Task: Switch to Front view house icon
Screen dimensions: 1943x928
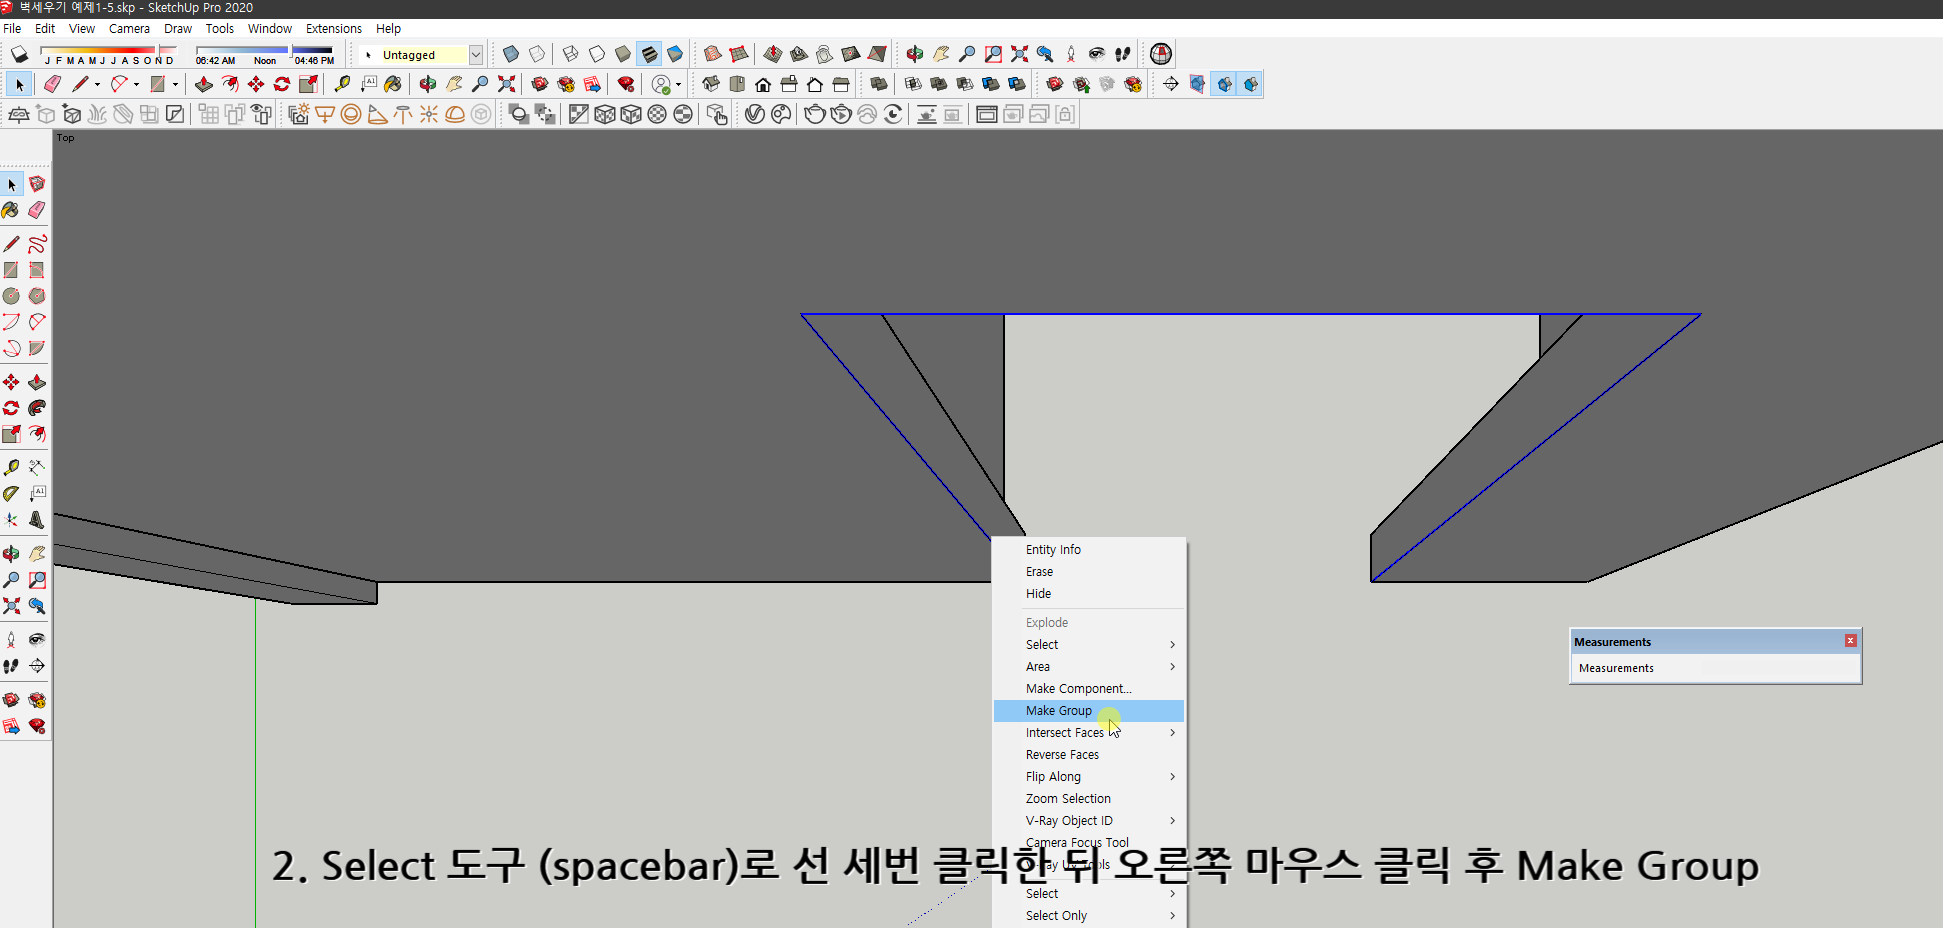Action: (x=763, y=84)
